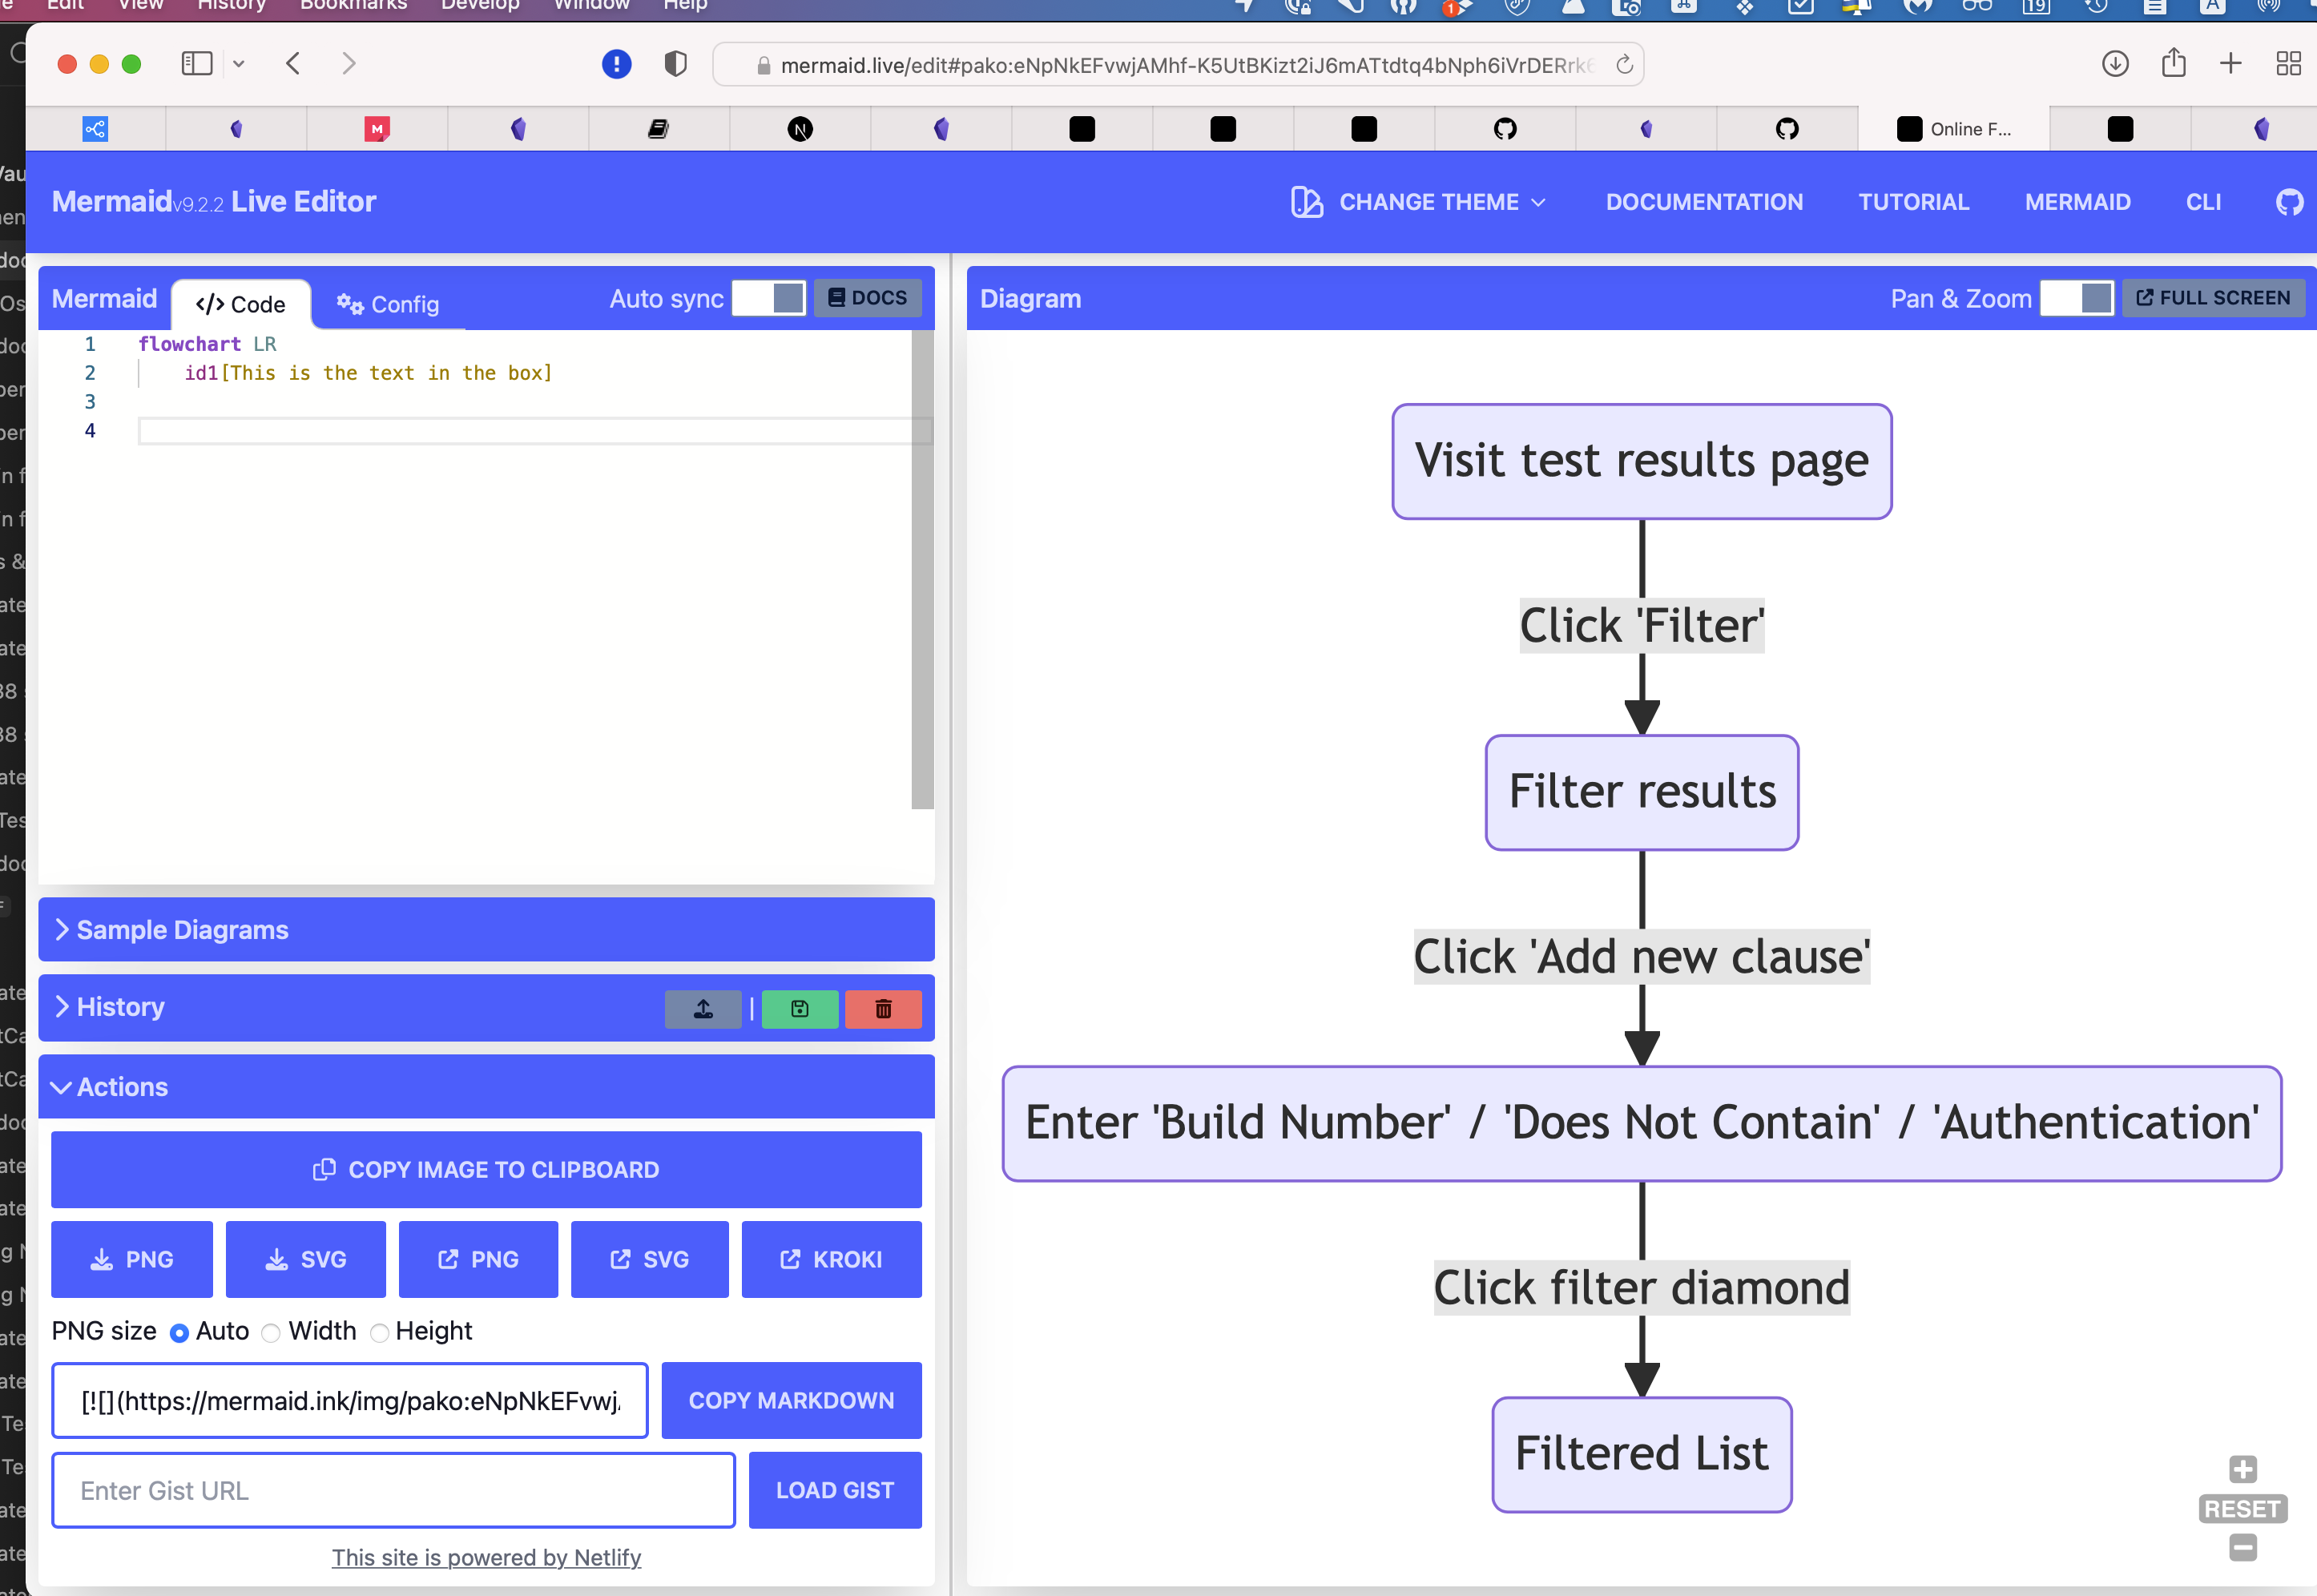Click the 'Filter results' diagram node
Screen dimensions: 2317x1596
click(1642, 792)
